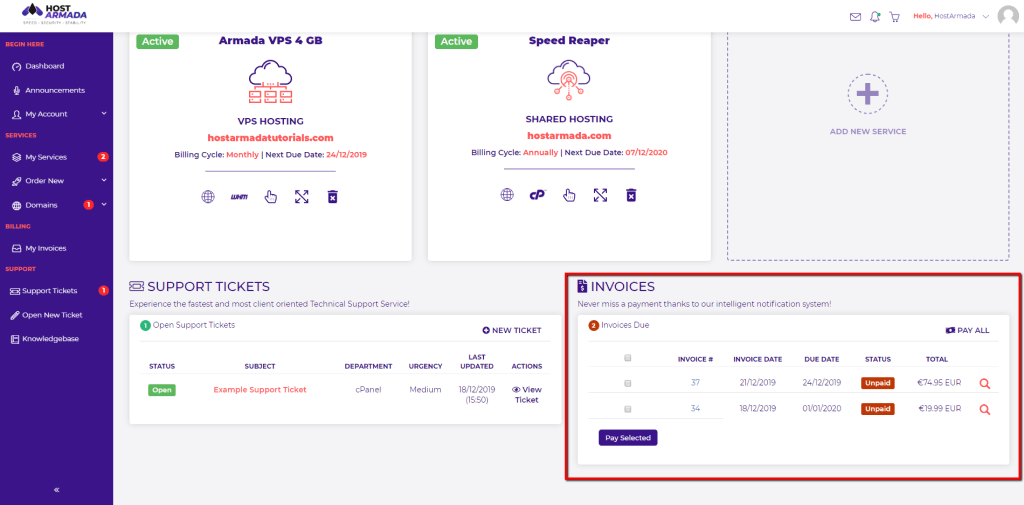This screenshot has height=505, width=1024.
Task: Click Active badge on Speed Reaper card
Action: [x=456, y=41]
